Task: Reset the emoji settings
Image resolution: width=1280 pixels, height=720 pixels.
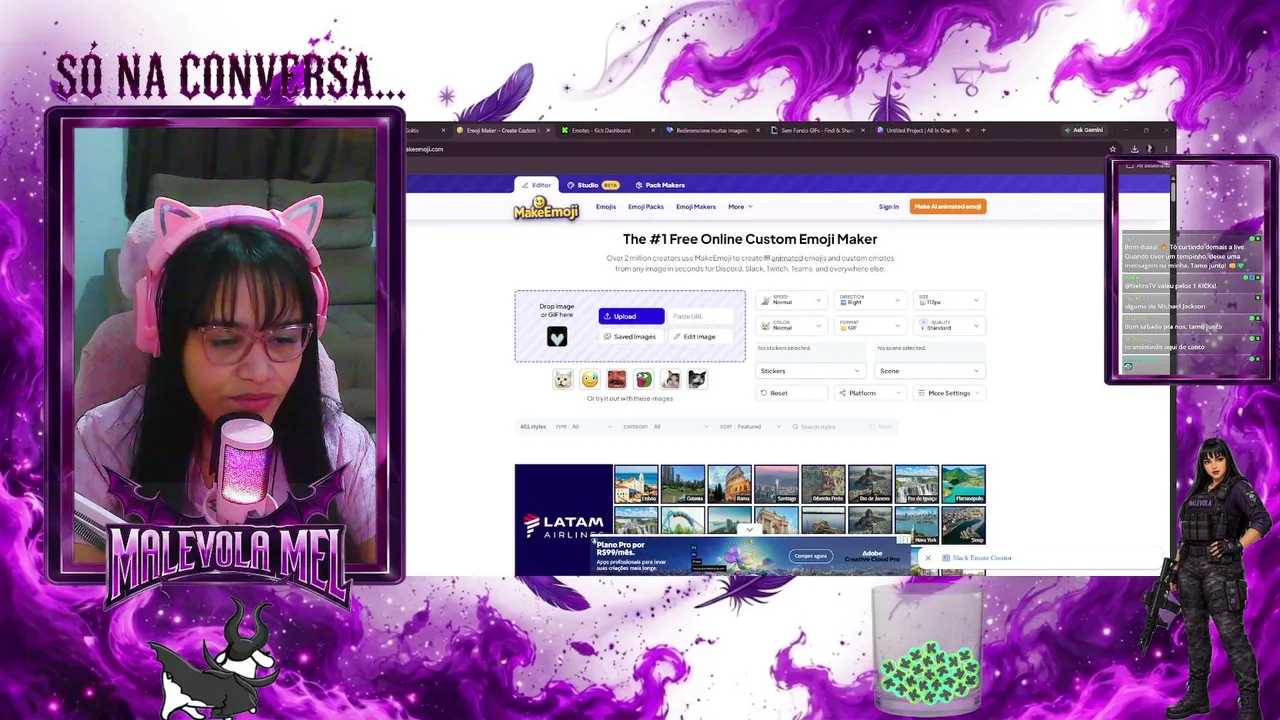Action: click(x=790, y=393)
